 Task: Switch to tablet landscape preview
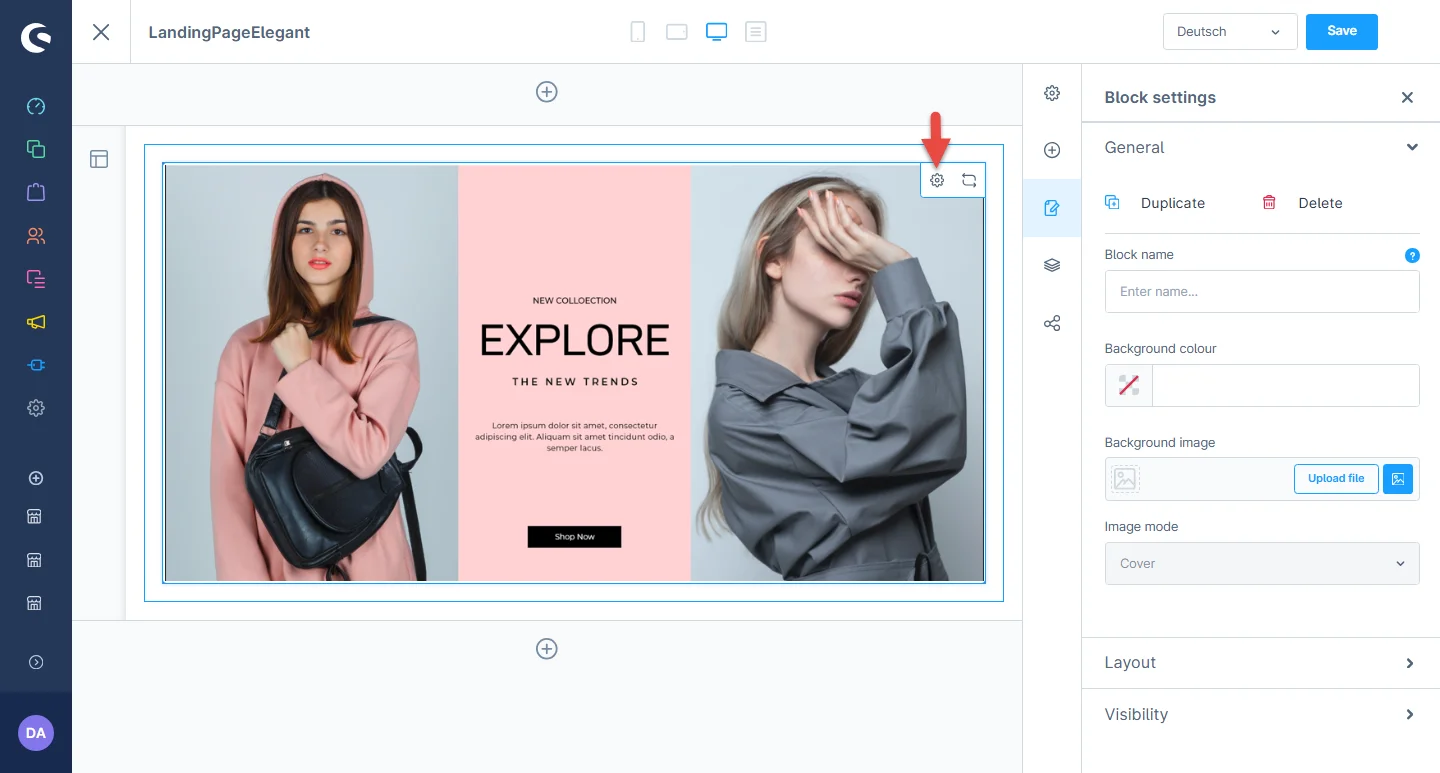[677, 32]
